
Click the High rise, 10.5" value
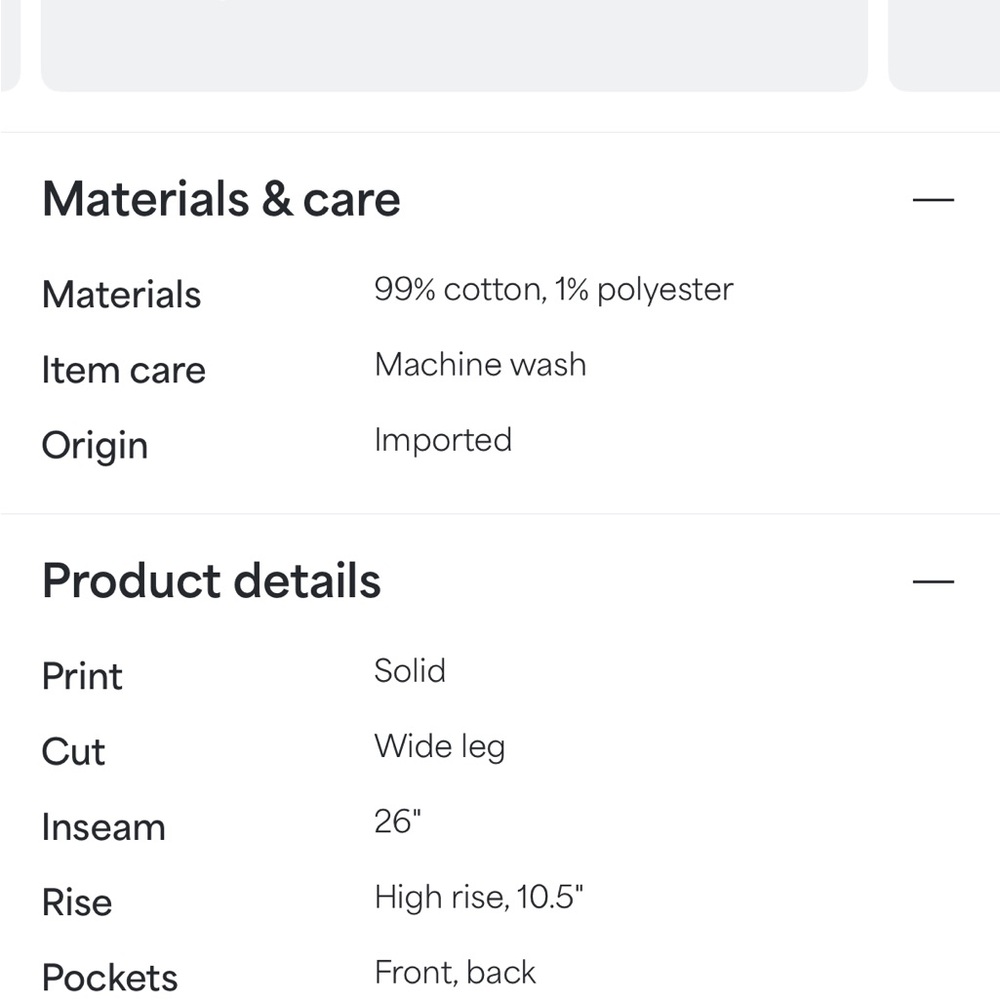[x=478, y=897]
